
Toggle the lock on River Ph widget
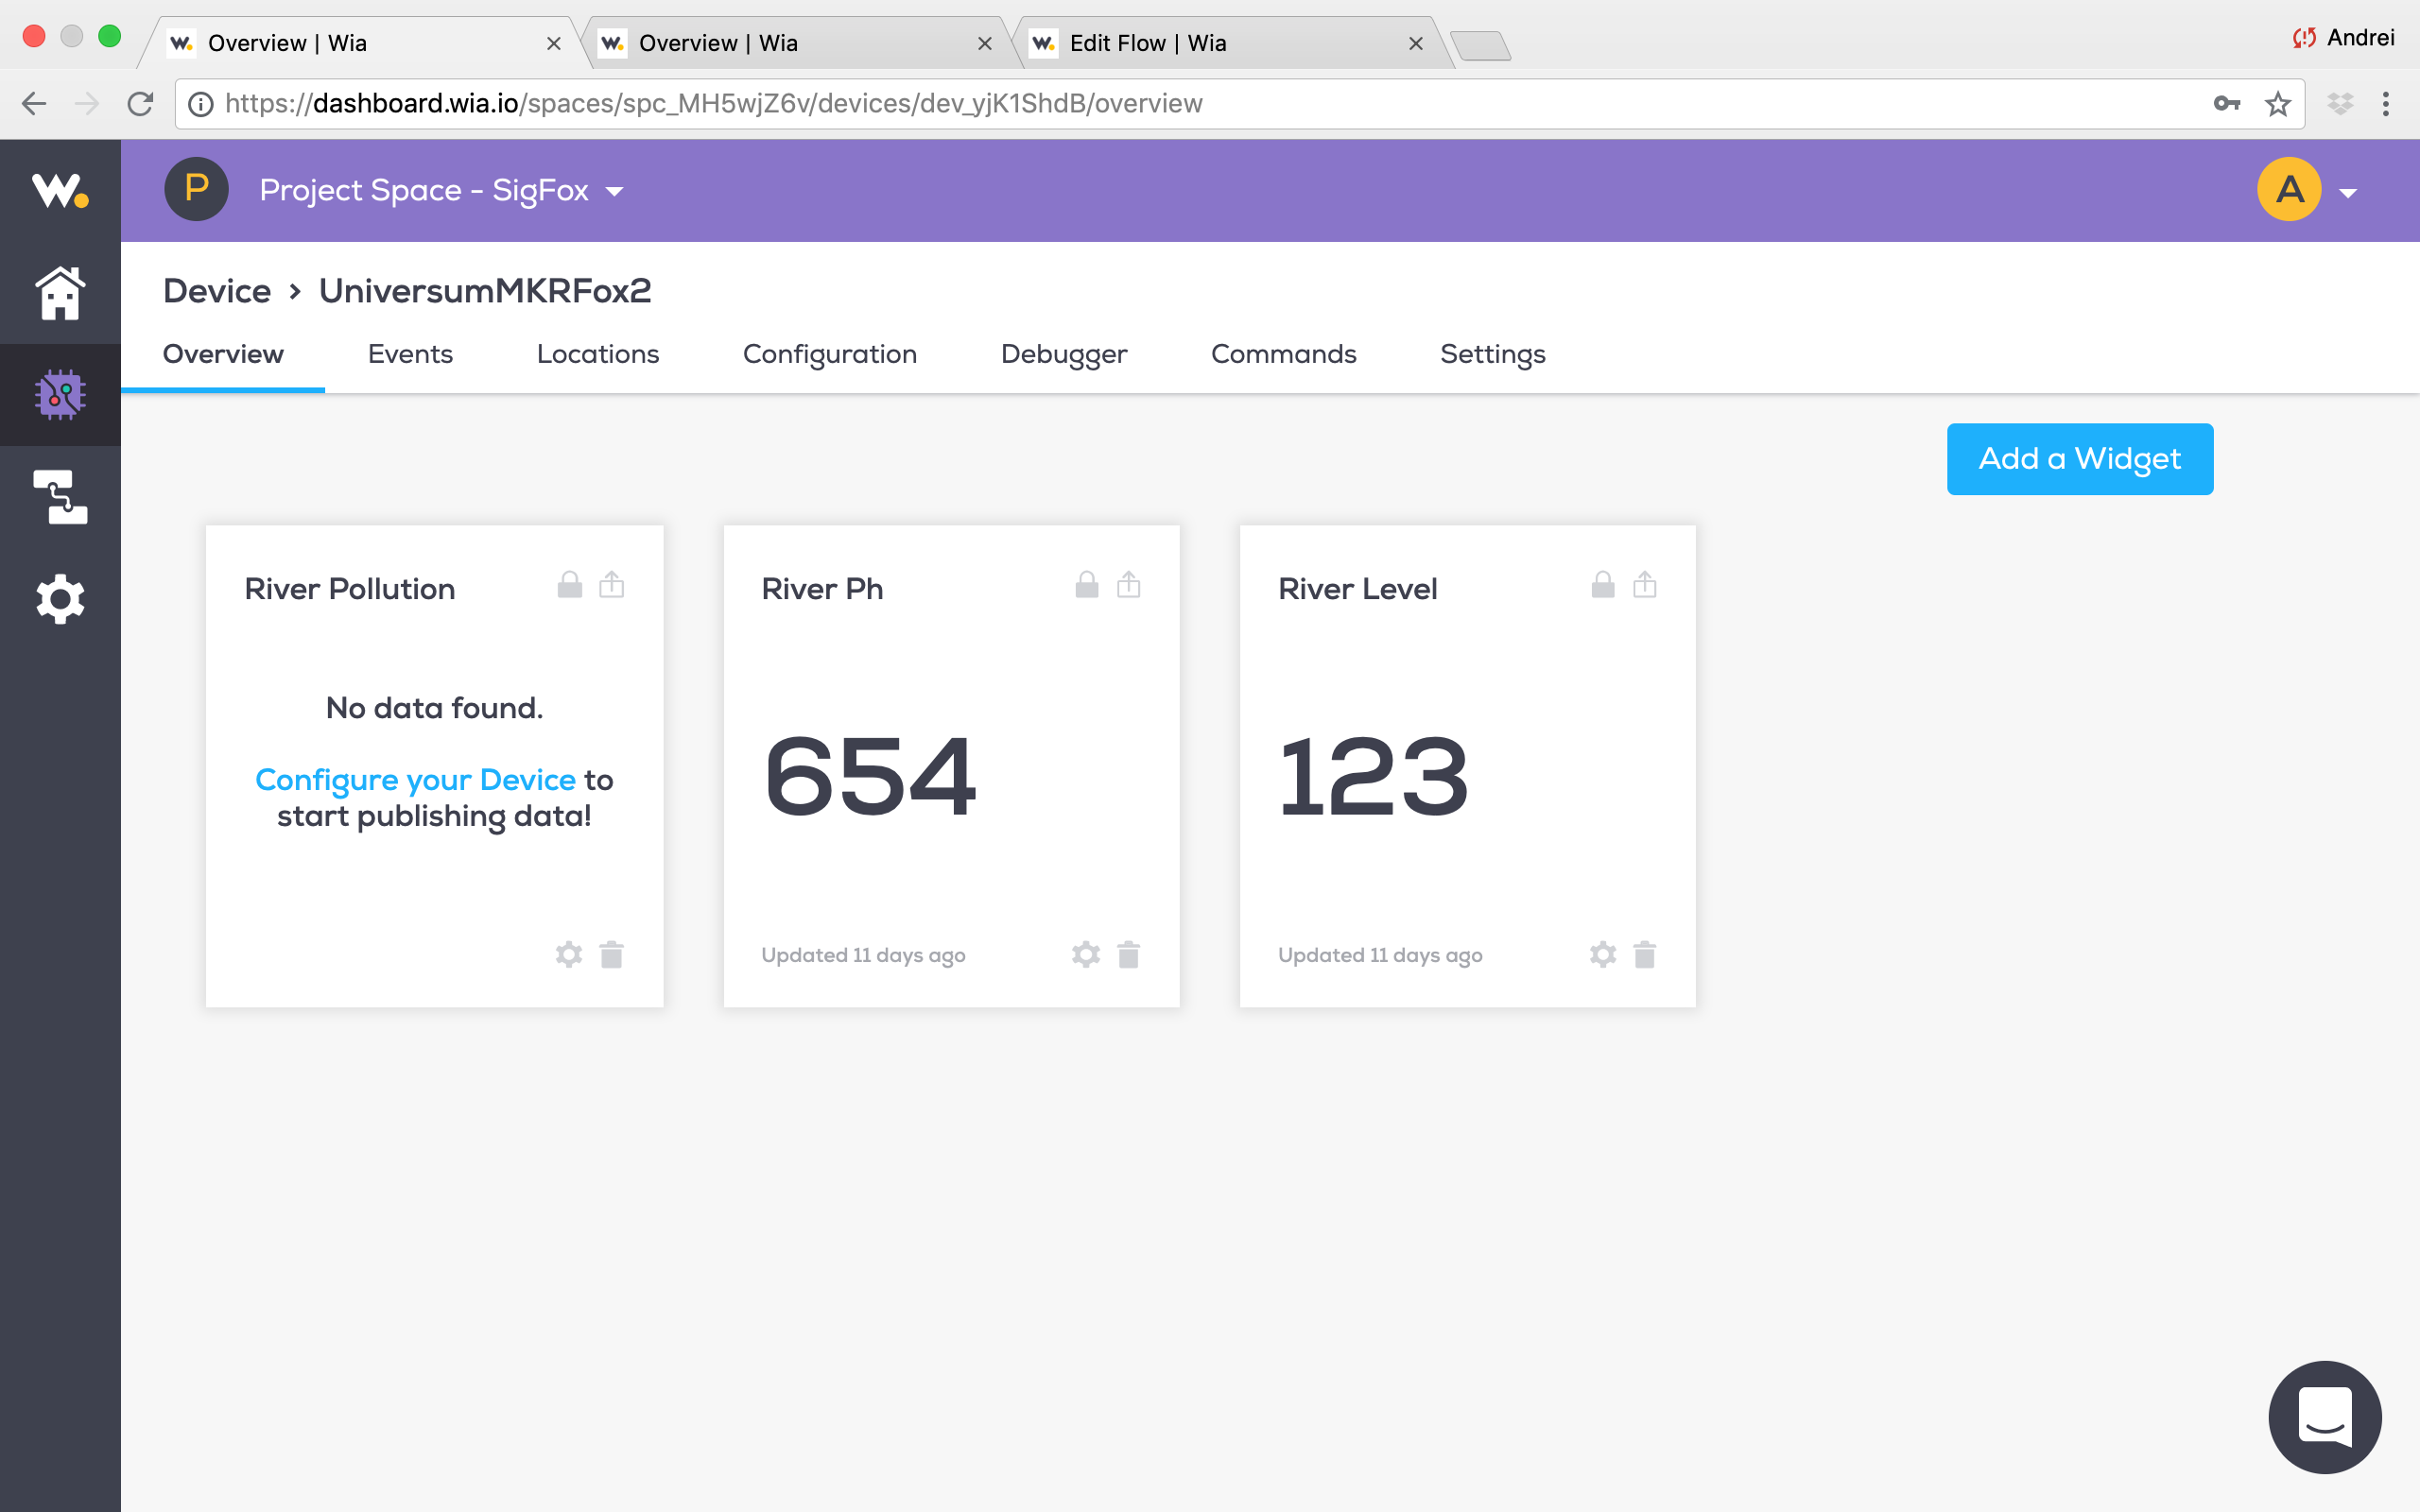click(1087, 585)
